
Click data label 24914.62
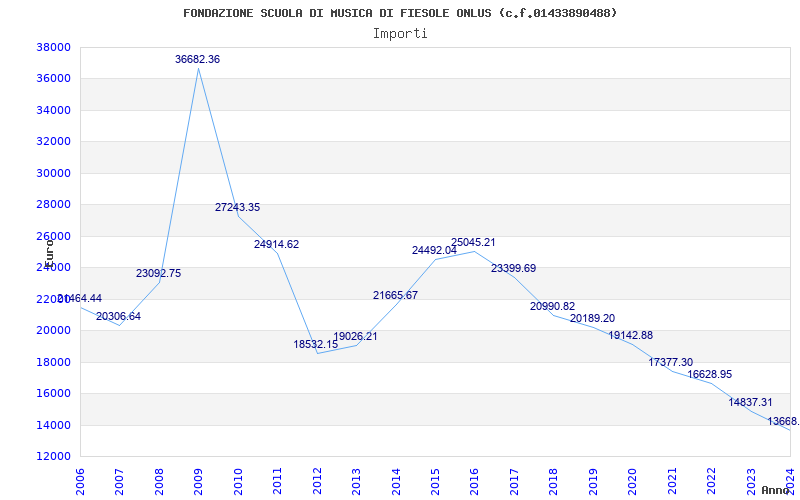click(277, 244)
